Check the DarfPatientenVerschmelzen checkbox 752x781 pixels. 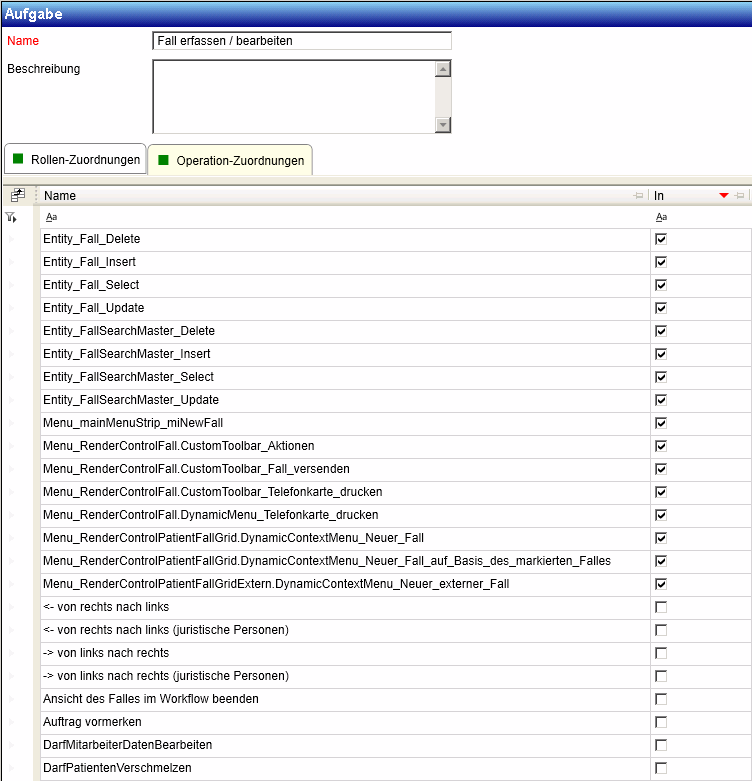coord(661,768)
